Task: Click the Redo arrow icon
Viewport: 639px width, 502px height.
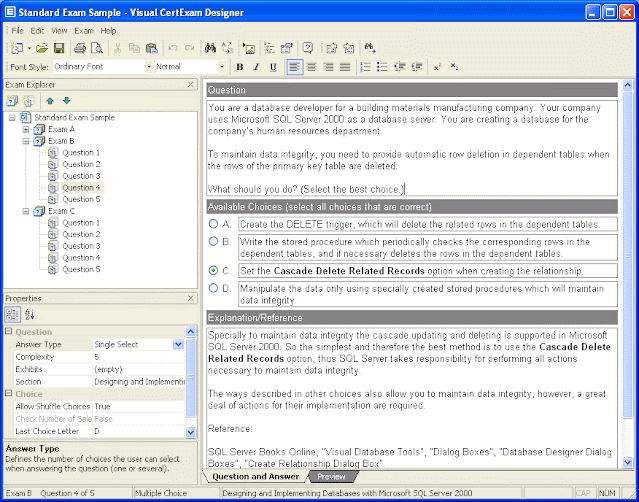Action: [x=189, y=48]
